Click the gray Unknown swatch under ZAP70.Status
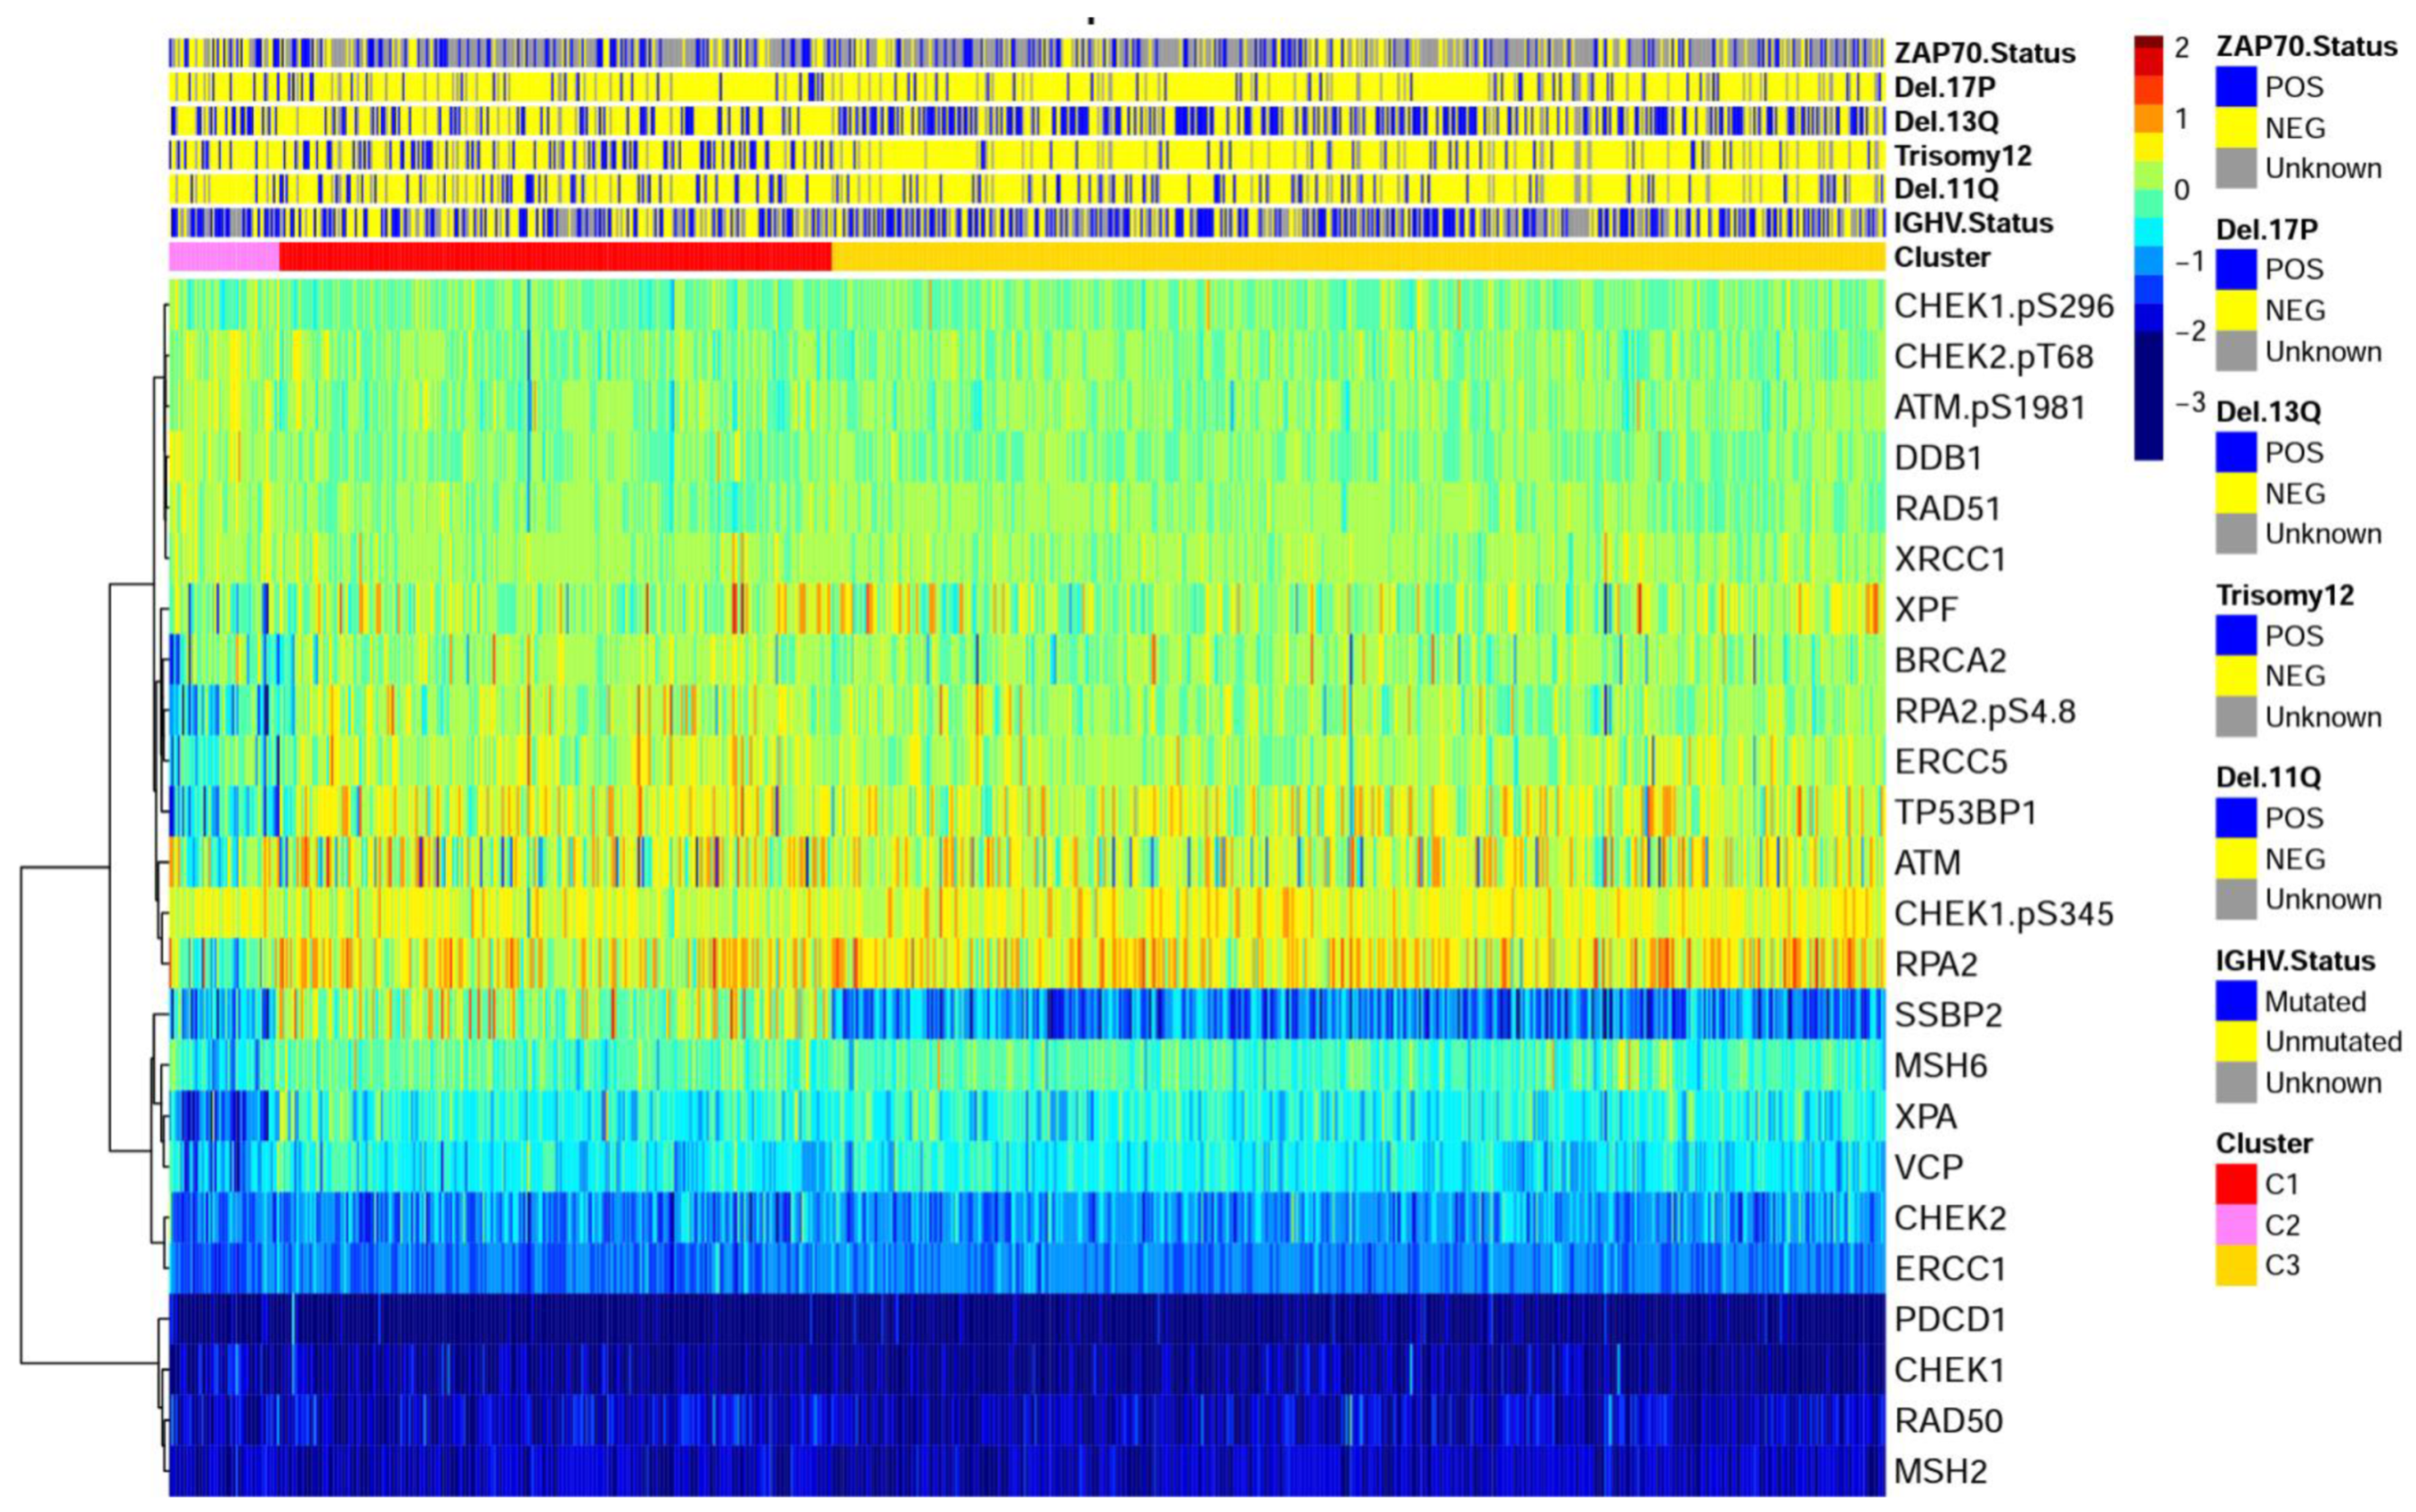Screen dimensions: 2416x1512 [2236, 168]
